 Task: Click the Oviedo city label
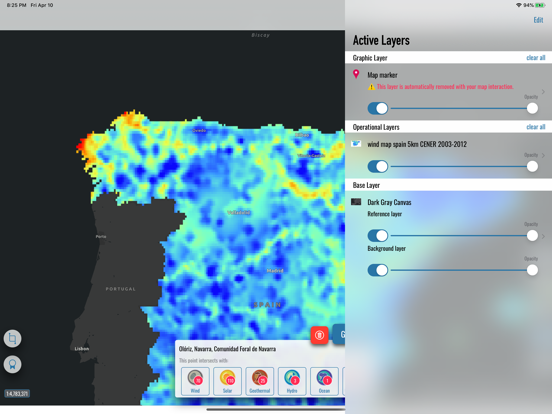tap(199, 131)
